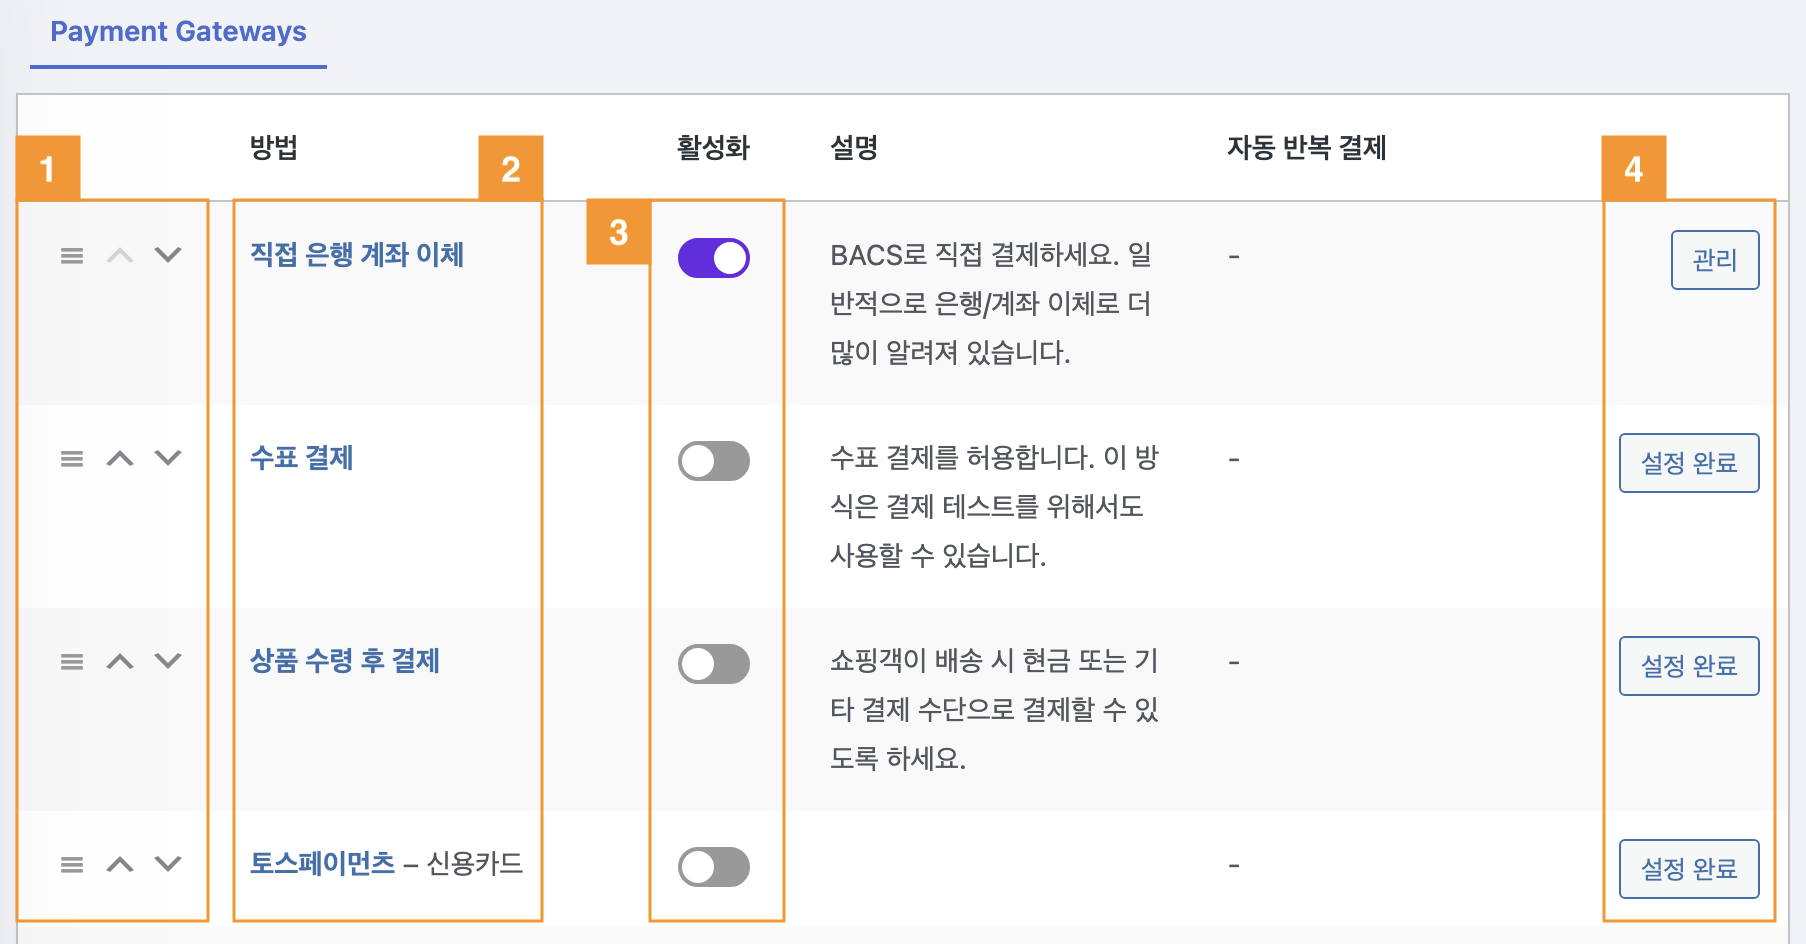
Task: Move 토스페이먼츠 down with arrow
Action: tap(168, 864)
